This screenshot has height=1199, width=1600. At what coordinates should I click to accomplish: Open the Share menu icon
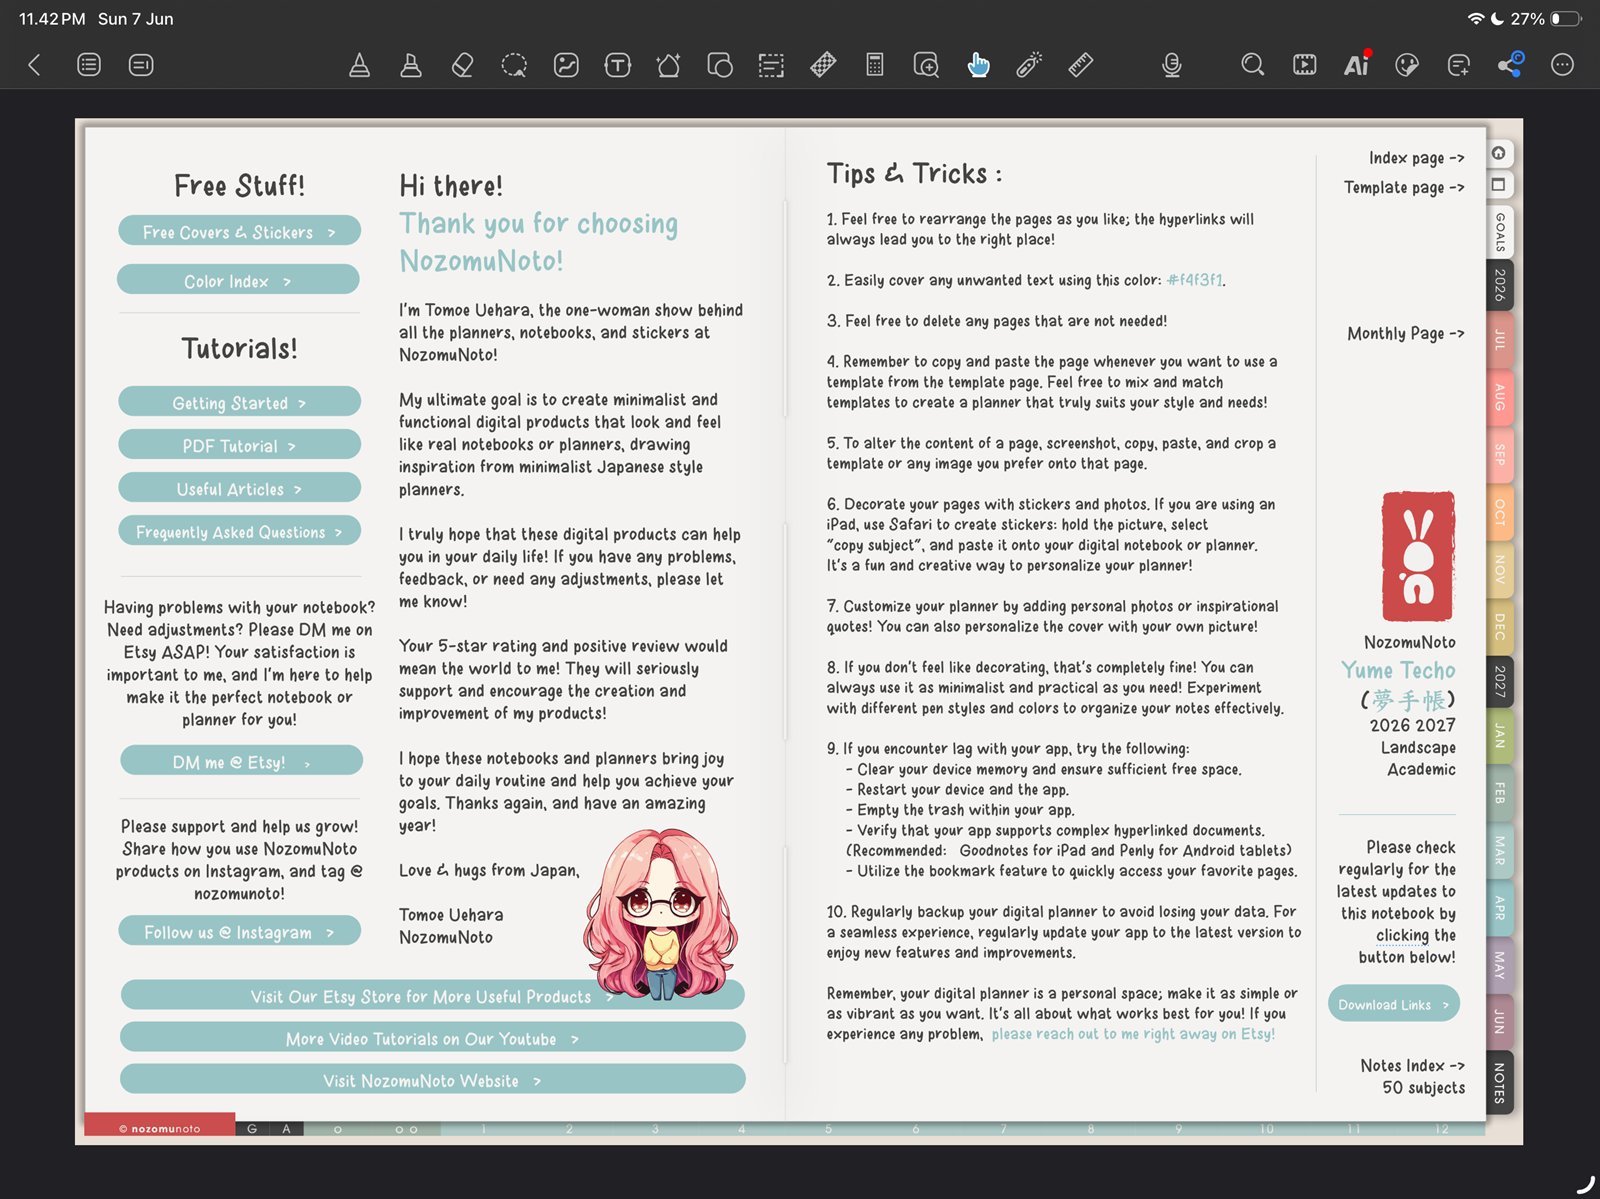pyautogui.click(x=1510, y=65)
